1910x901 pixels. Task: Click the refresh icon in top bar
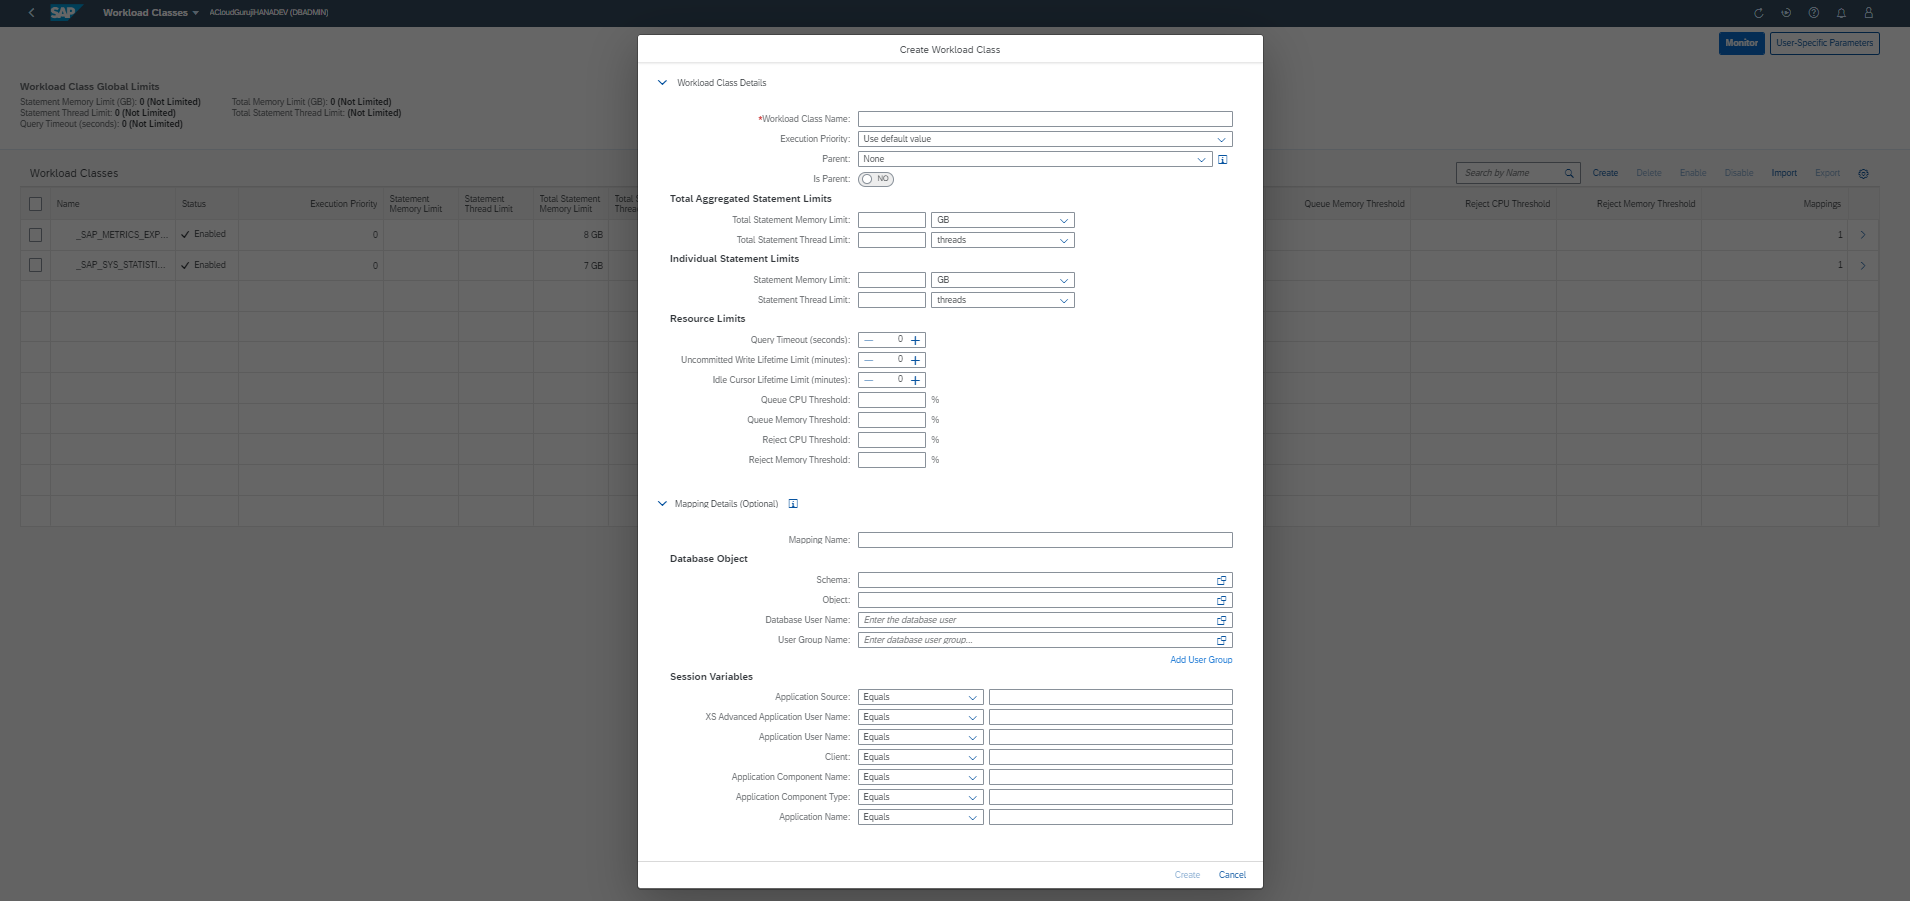(1758, 13)
